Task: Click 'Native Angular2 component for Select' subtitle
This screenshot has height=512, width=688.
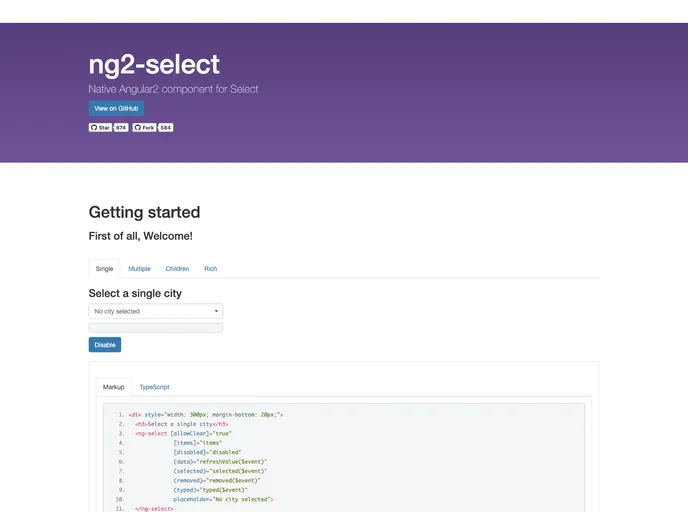Action: tap(173, 89)
